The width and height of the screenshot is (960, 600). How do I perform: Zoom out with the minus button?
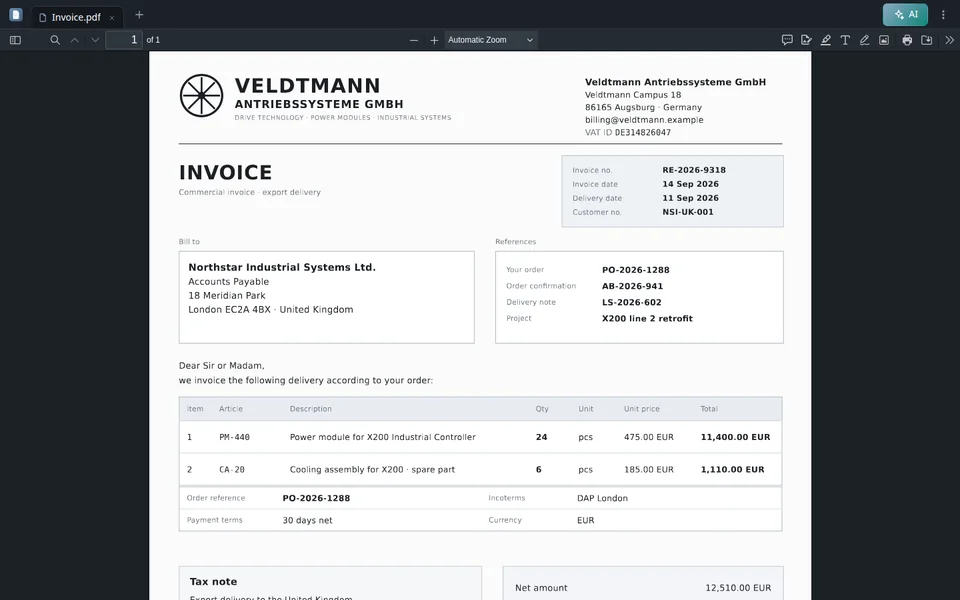(414, 40)
